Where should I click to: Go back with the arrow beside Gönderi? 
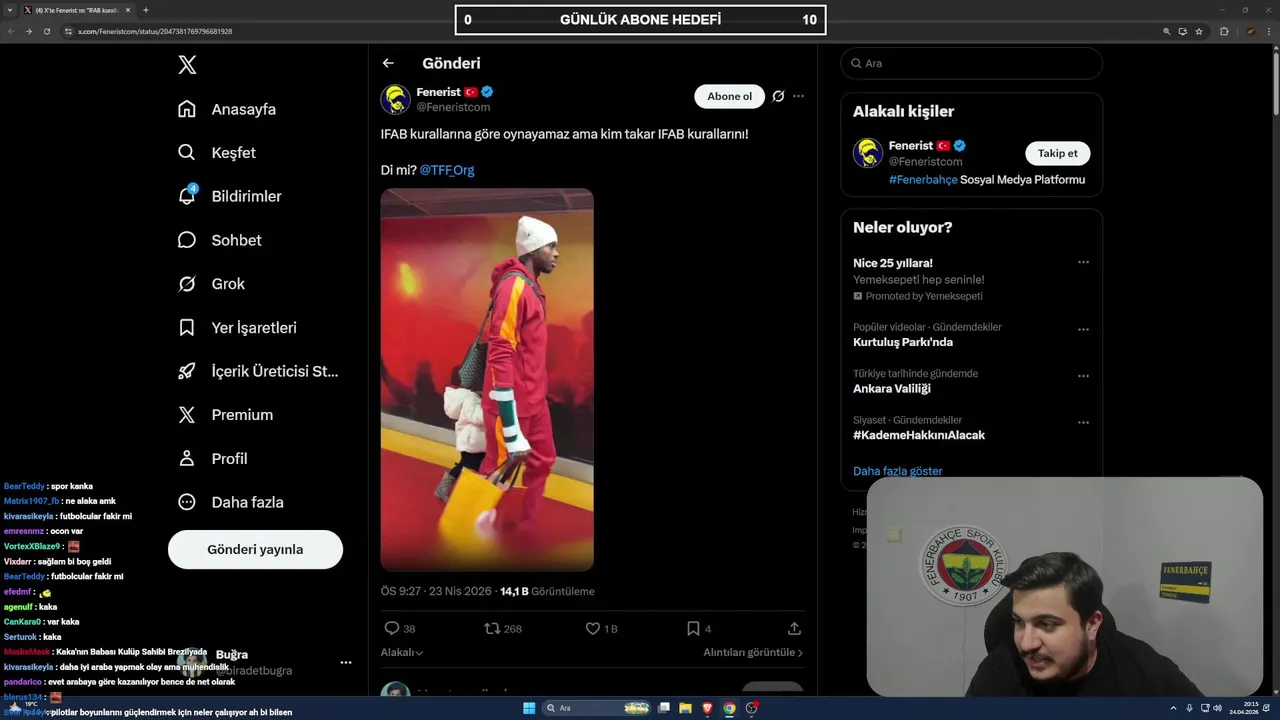388,63
